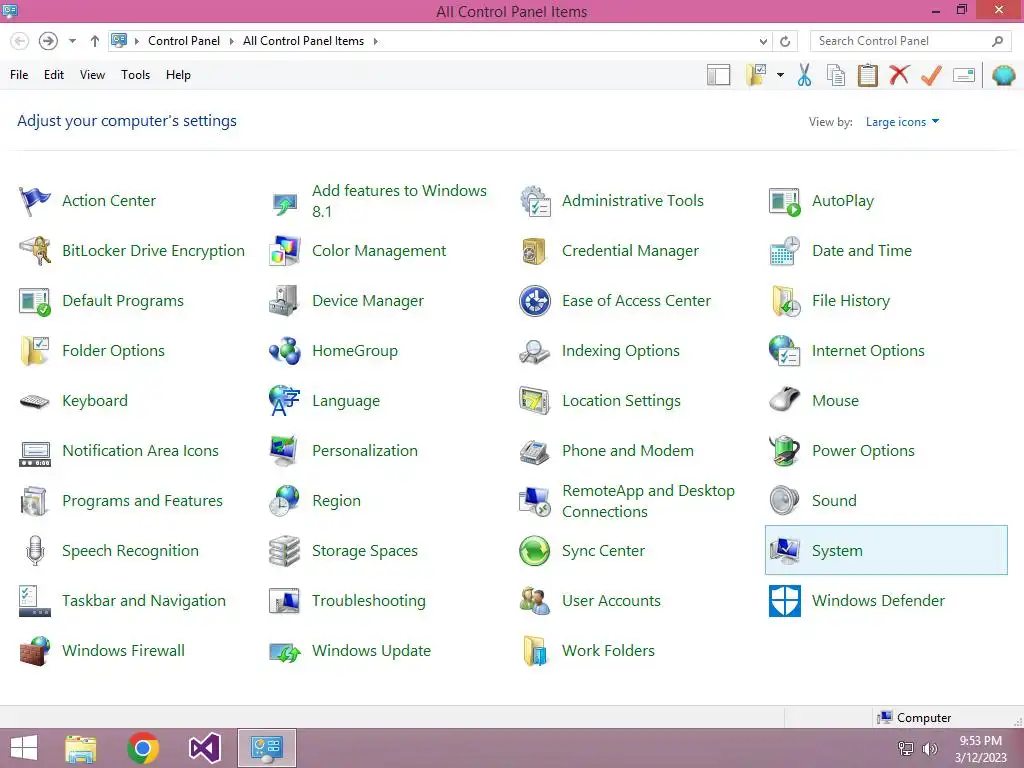The width and height of the screenshot is (1024, 768).
Task: Open the User Accounts link
Action: point(611,601)
